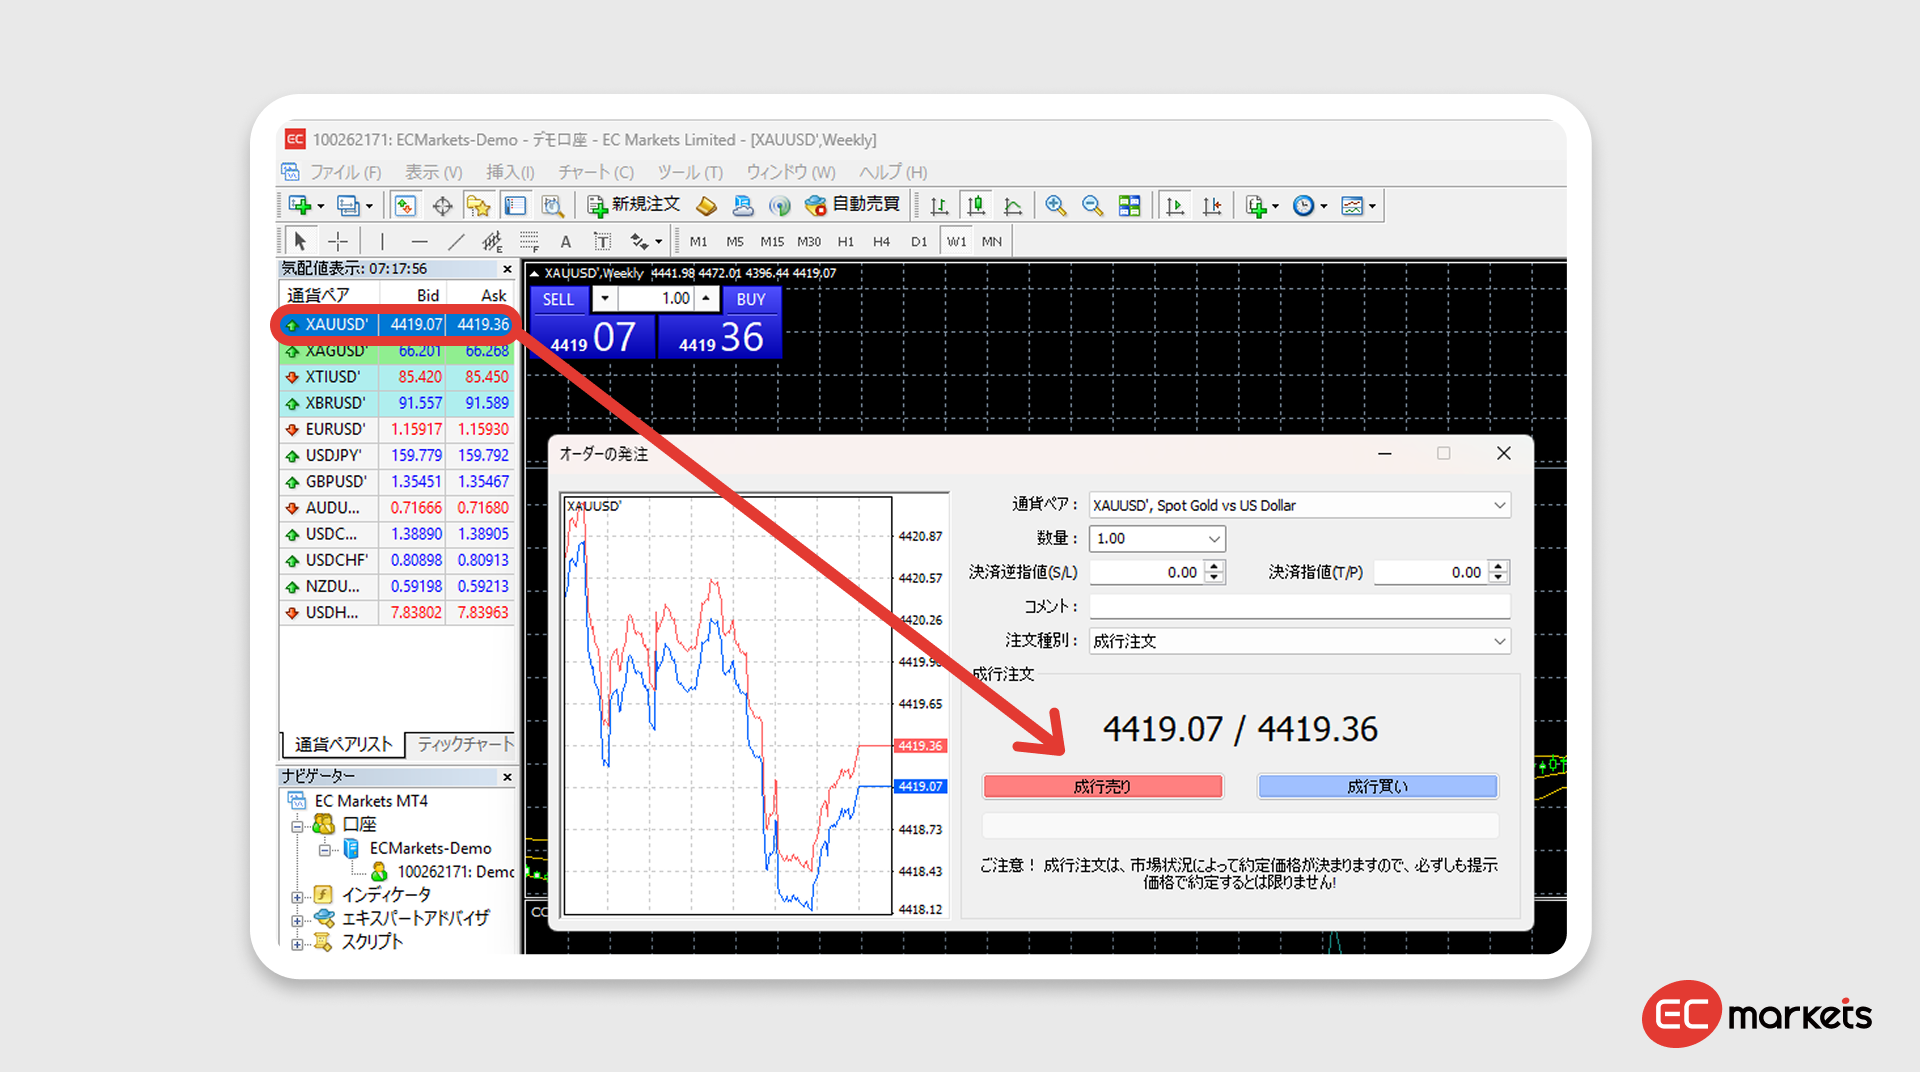Switch chart to D1 timeframe
Viewport: 1920px width, 1072px height.
pos(919,241)
